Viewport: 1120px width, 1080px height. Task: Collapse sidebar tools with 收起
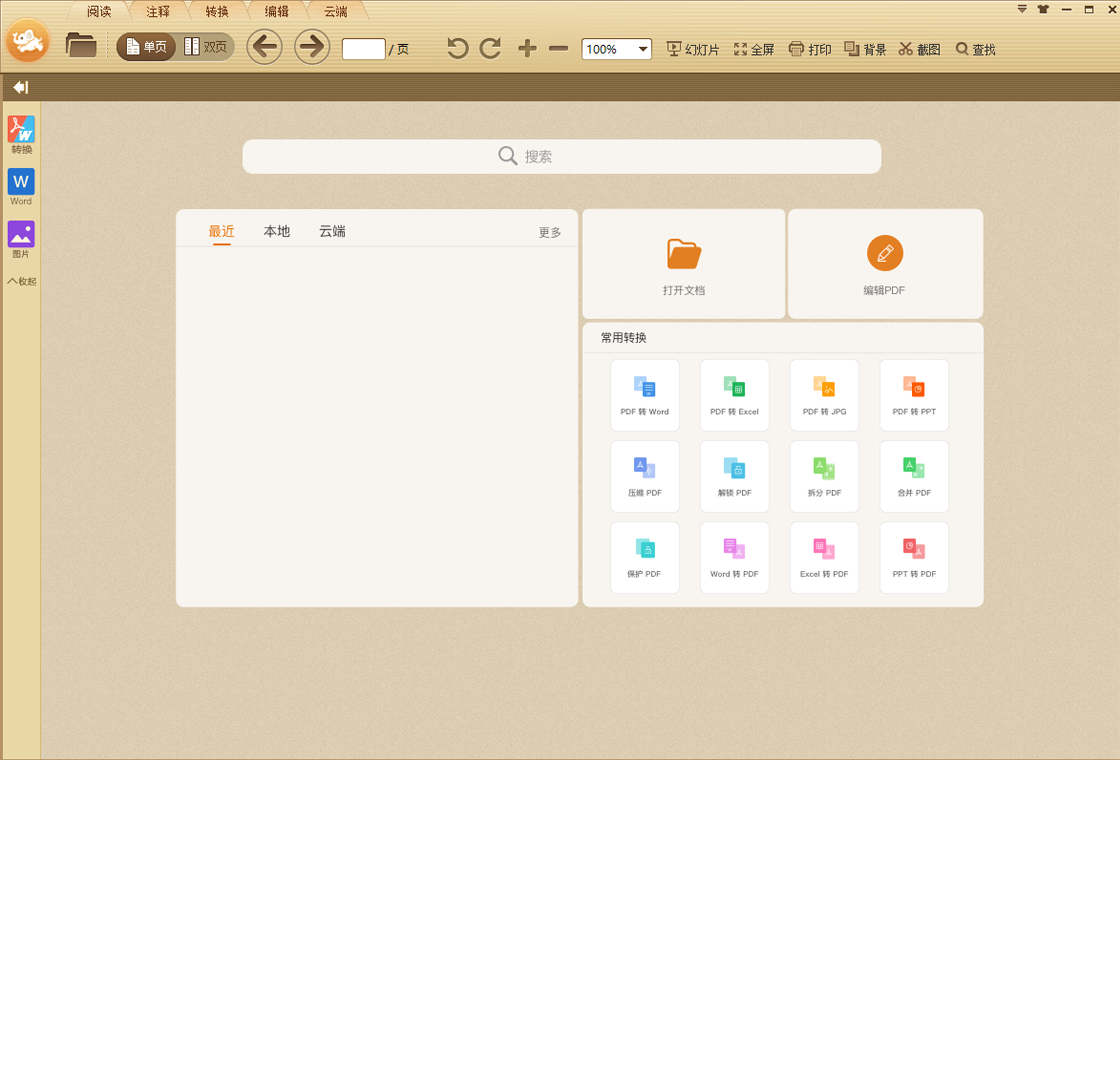pos(21,281)
